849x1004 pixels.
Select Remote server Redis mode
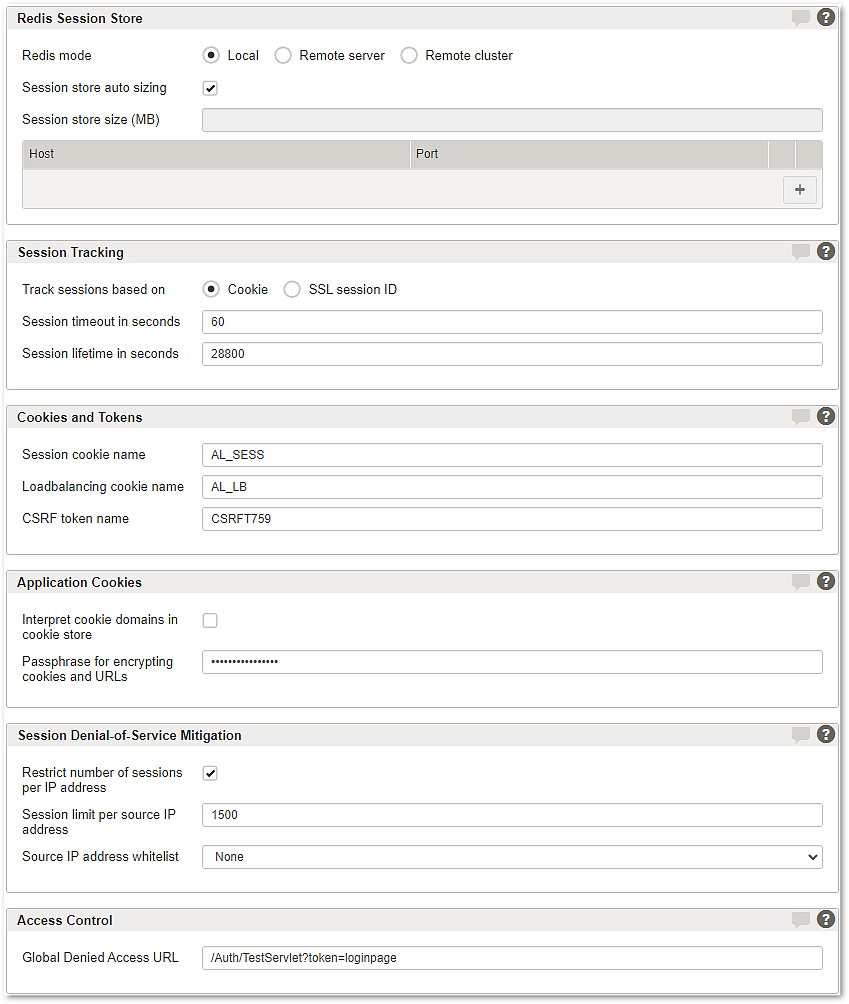coord(283,56)
